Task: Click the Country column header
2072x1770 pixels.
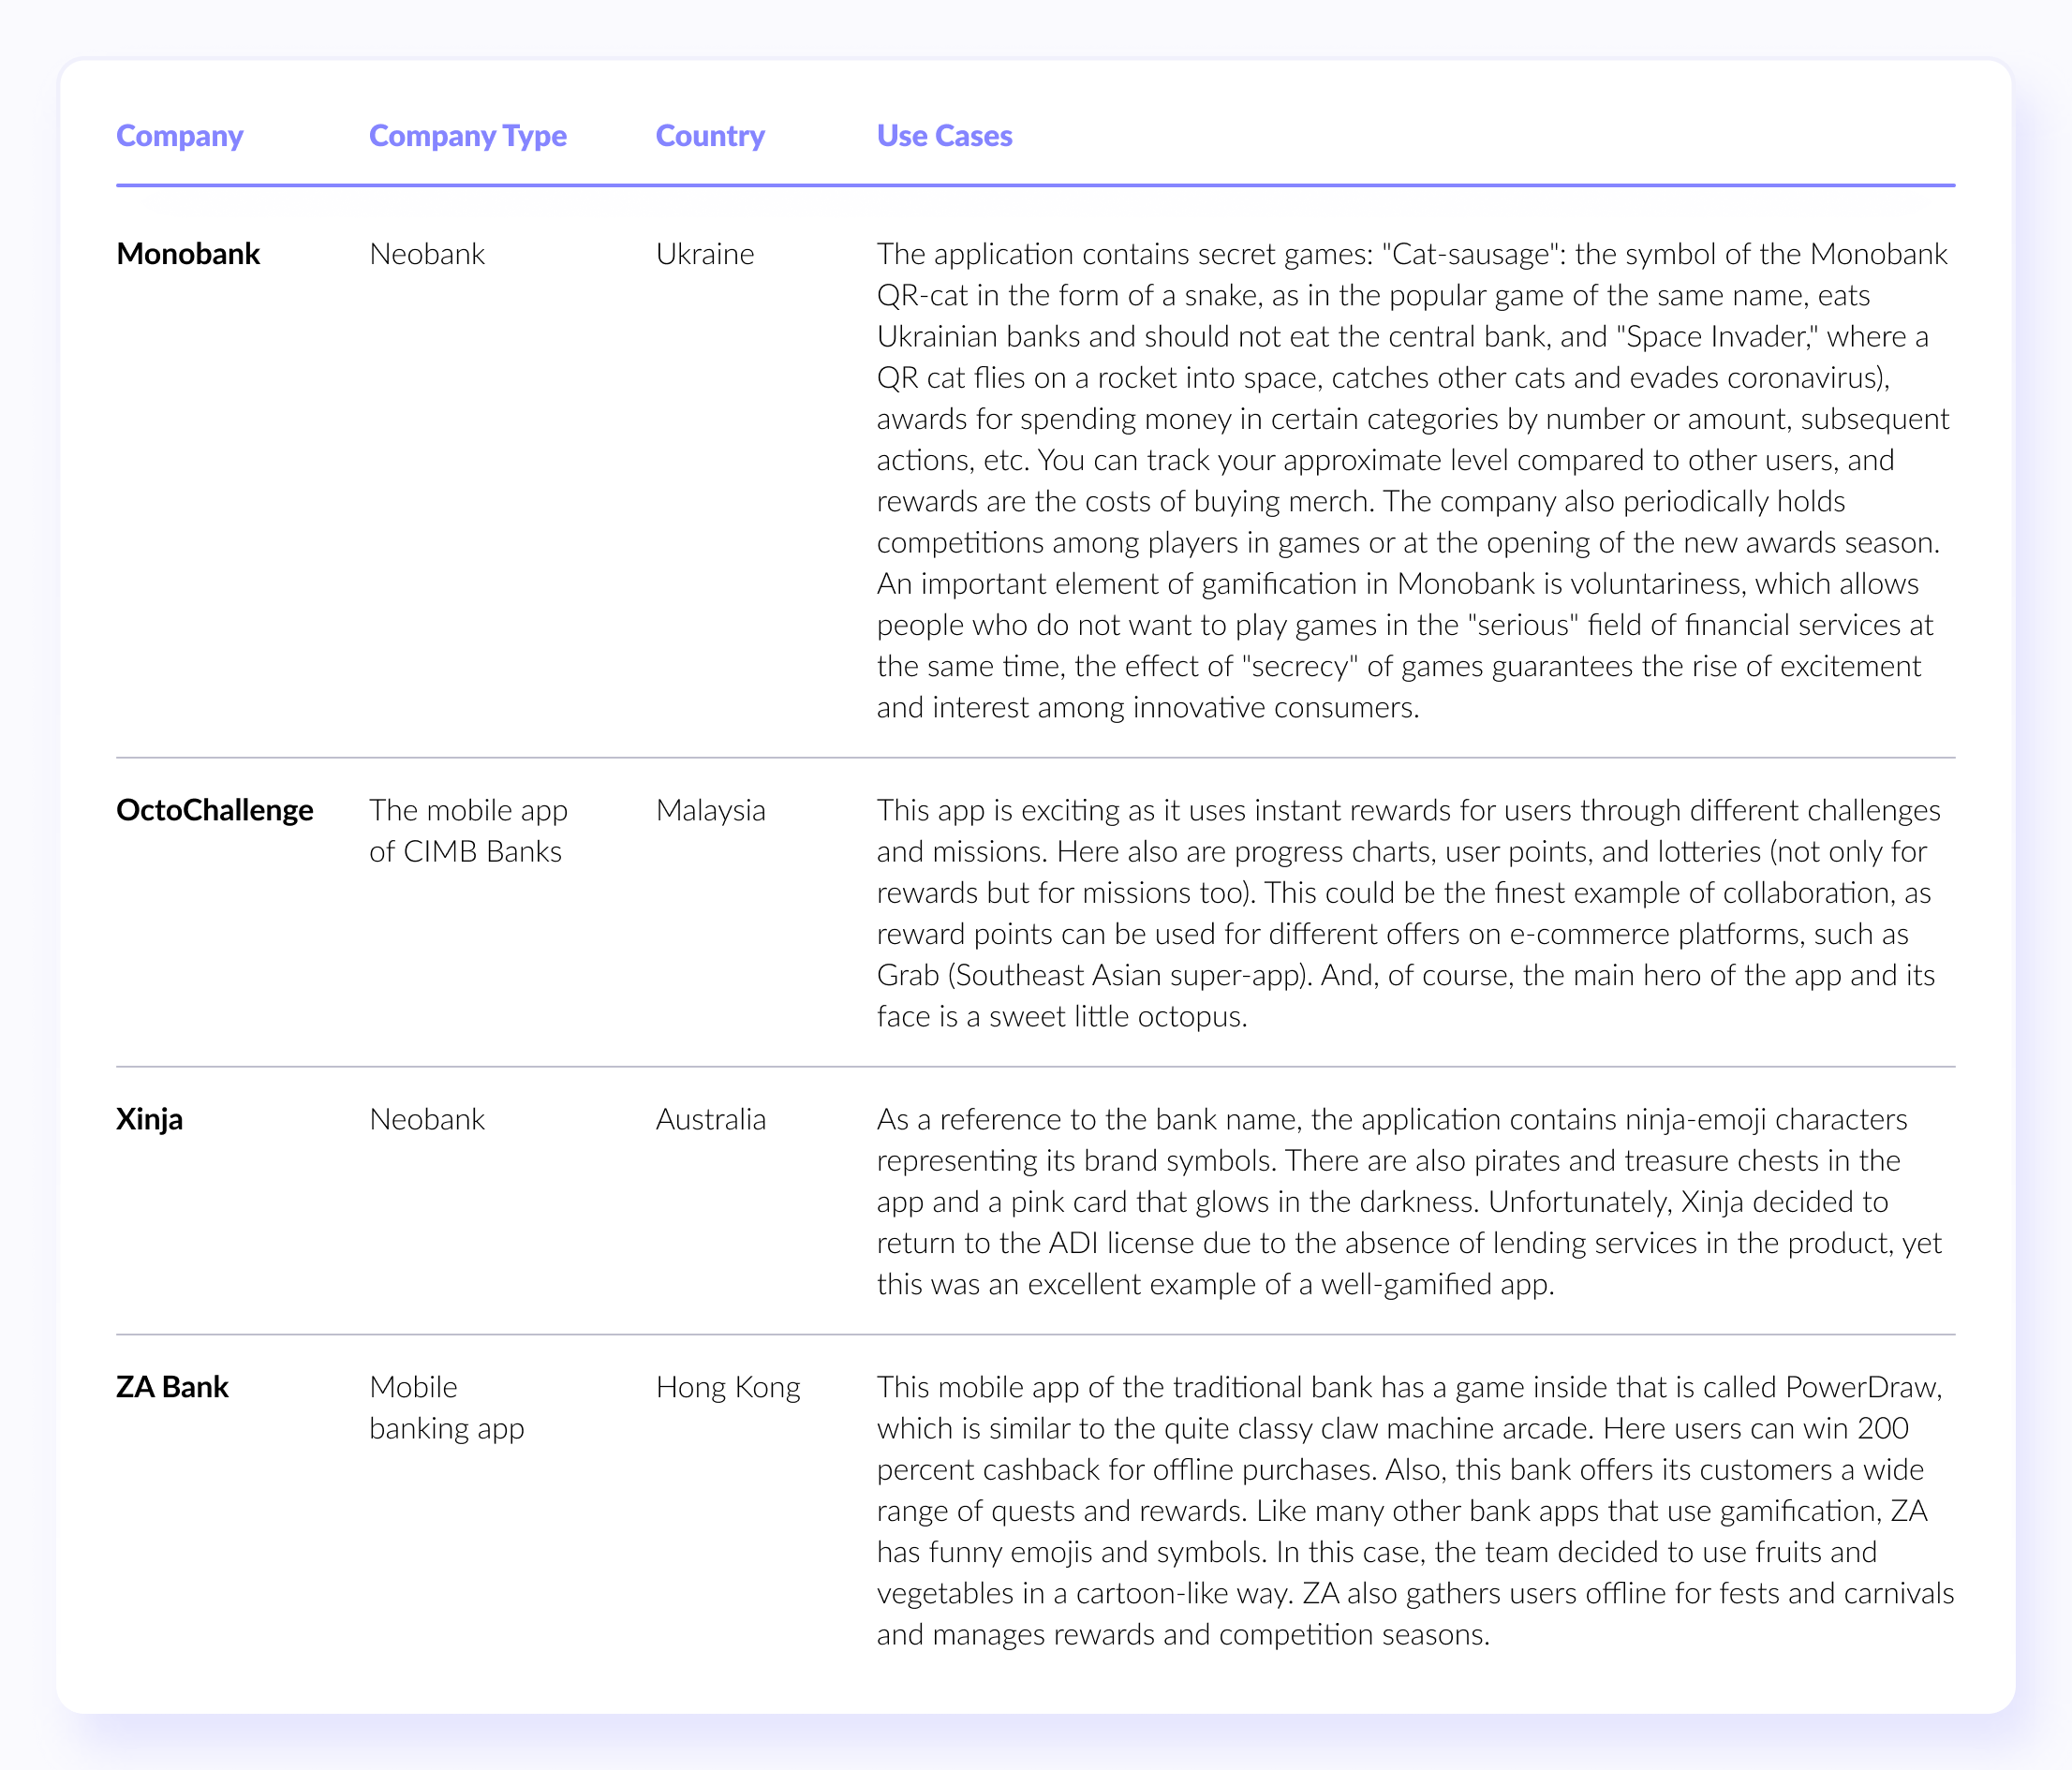Action: coord(710,136)
